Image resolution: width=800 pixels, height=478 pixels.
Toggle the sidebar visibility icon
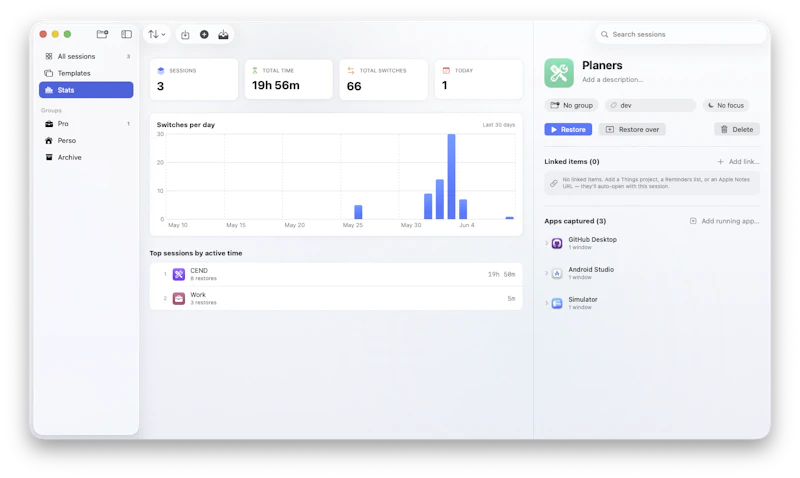point(127,34)
